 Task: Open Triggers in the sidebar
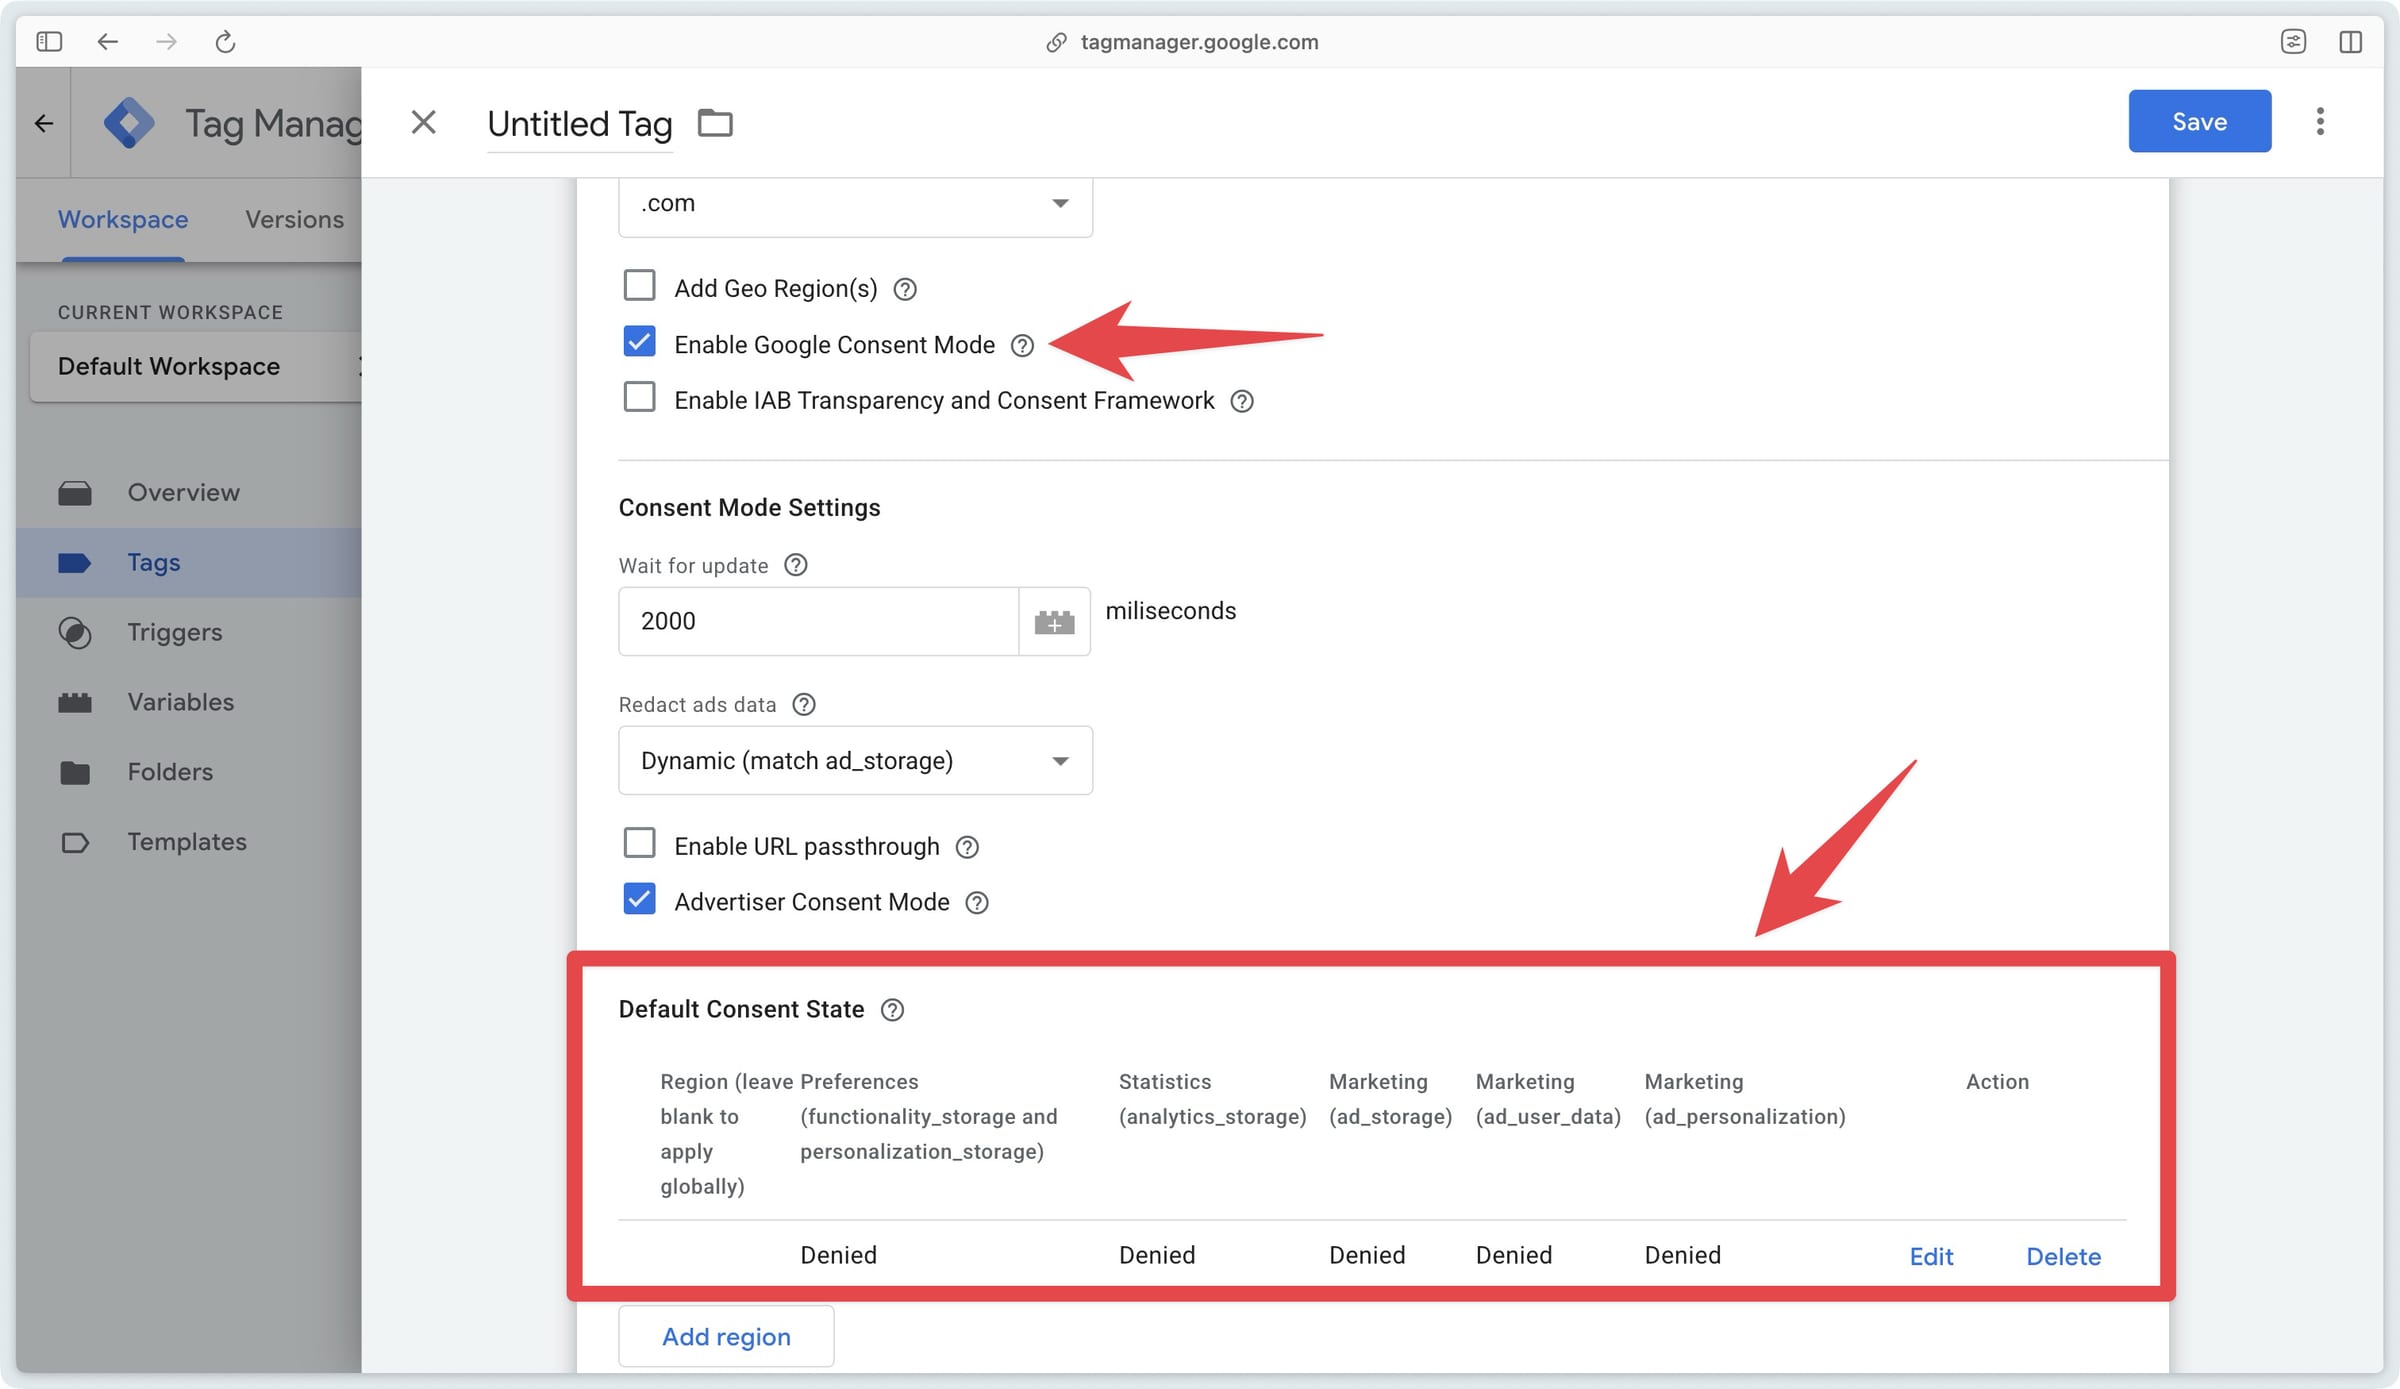(189, 632)
